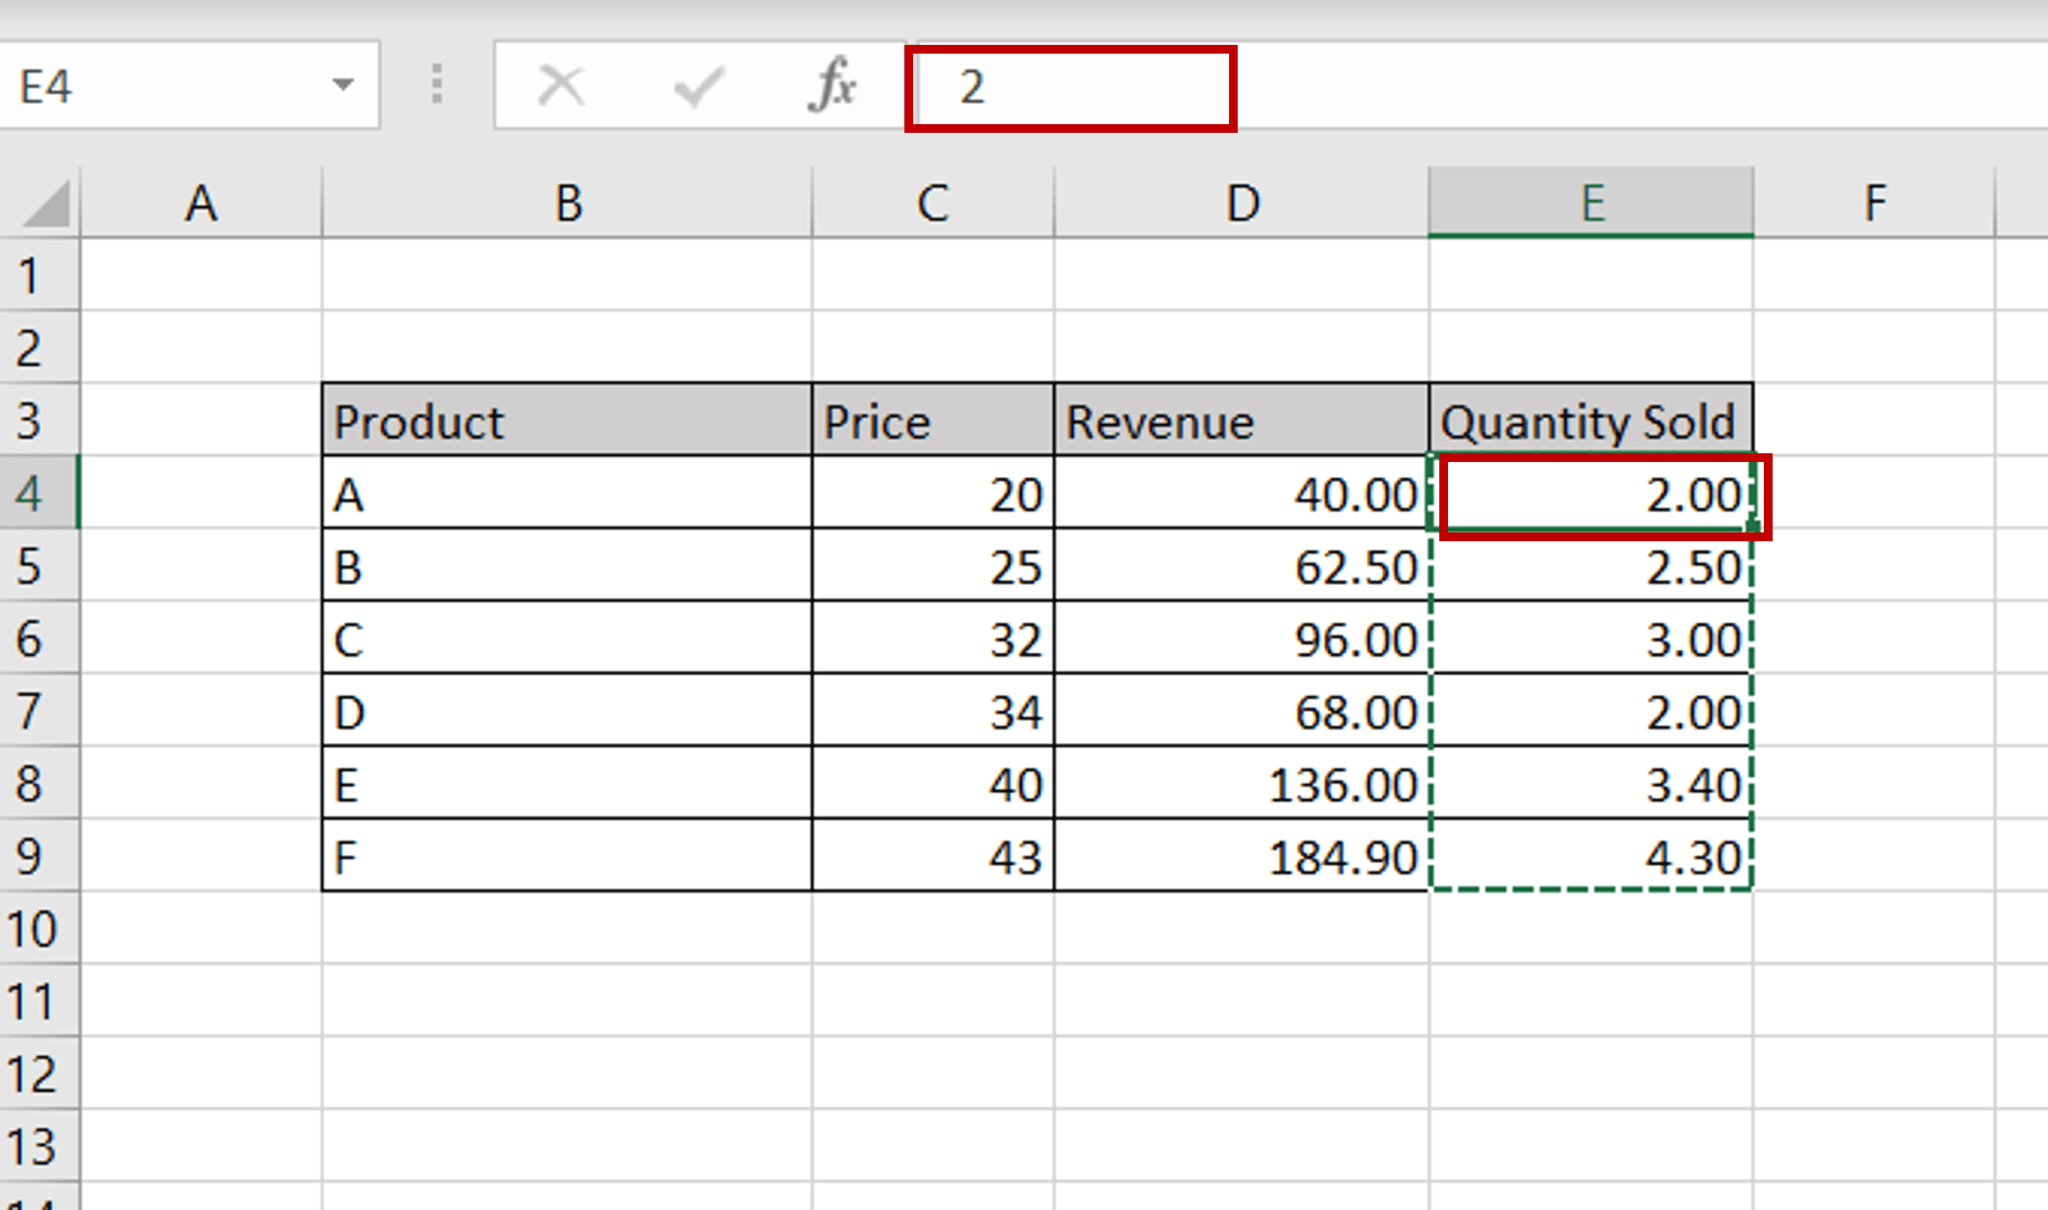Select the Product header cell
Image resolution: width=2048 pixels, height=1210 pixels.
566,421
